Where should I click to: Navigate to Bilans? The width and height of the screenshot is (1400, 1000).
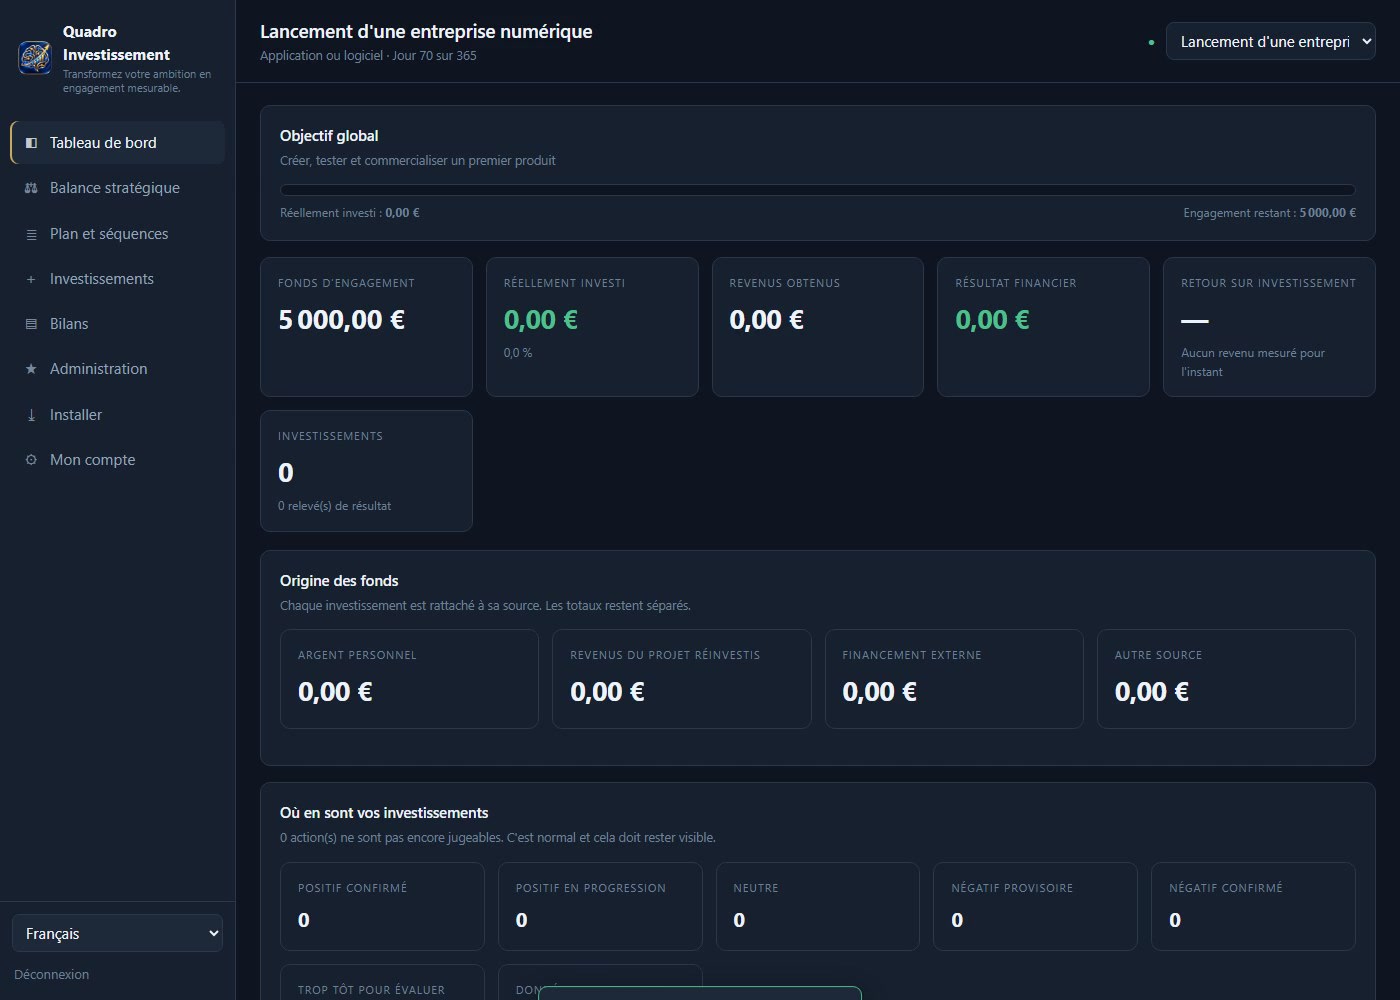pyautogui.click(x=118, y=324)
